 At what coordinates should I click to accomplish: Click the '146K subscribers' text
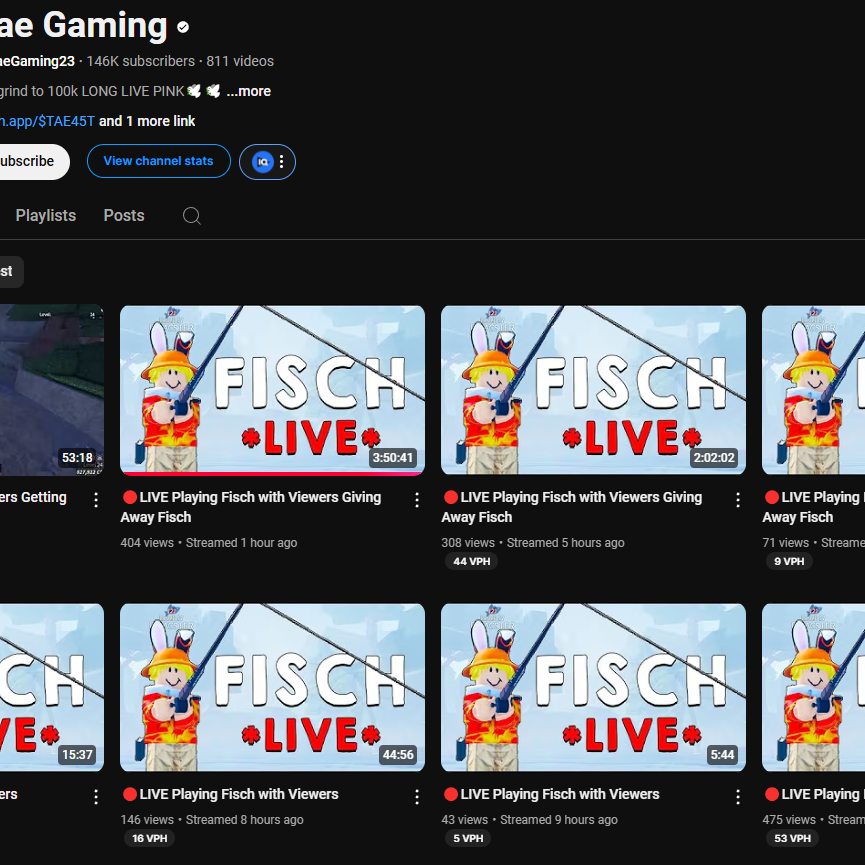(141, 61)
